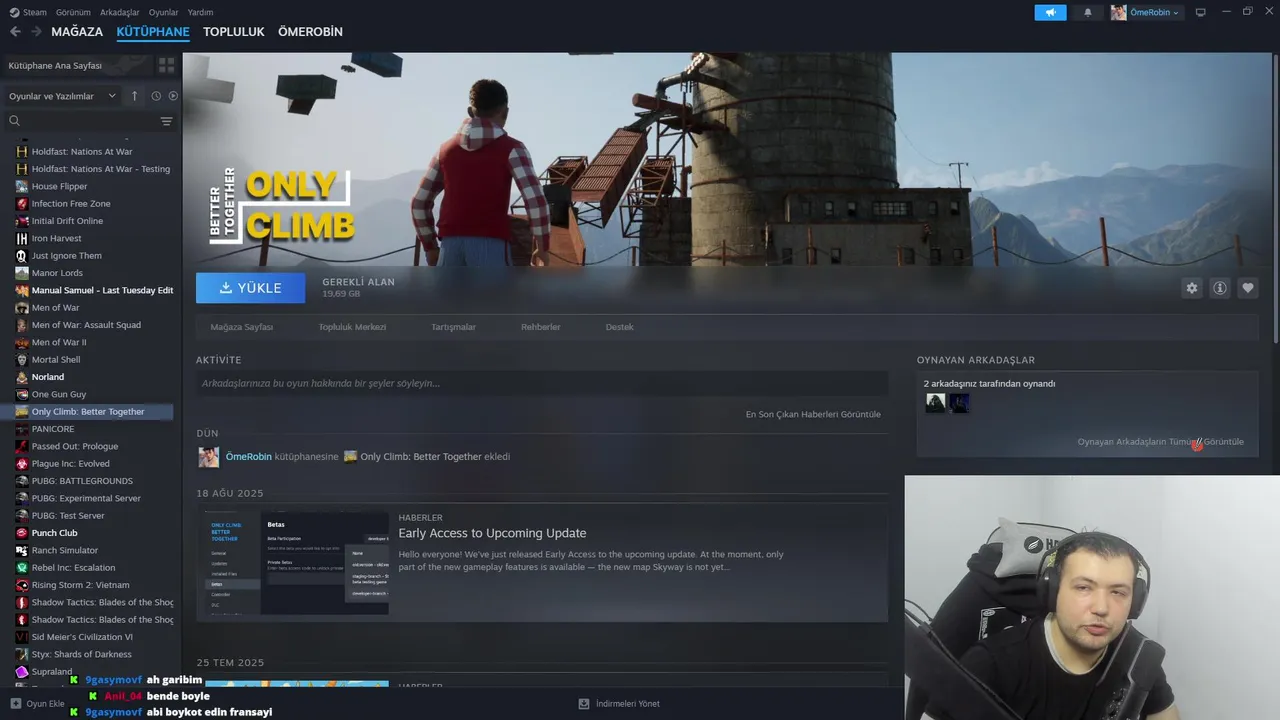Click En Son Çıkan Haberleri Görüntüle
This screenshot has height=720, width=1280.
[813, 414]
